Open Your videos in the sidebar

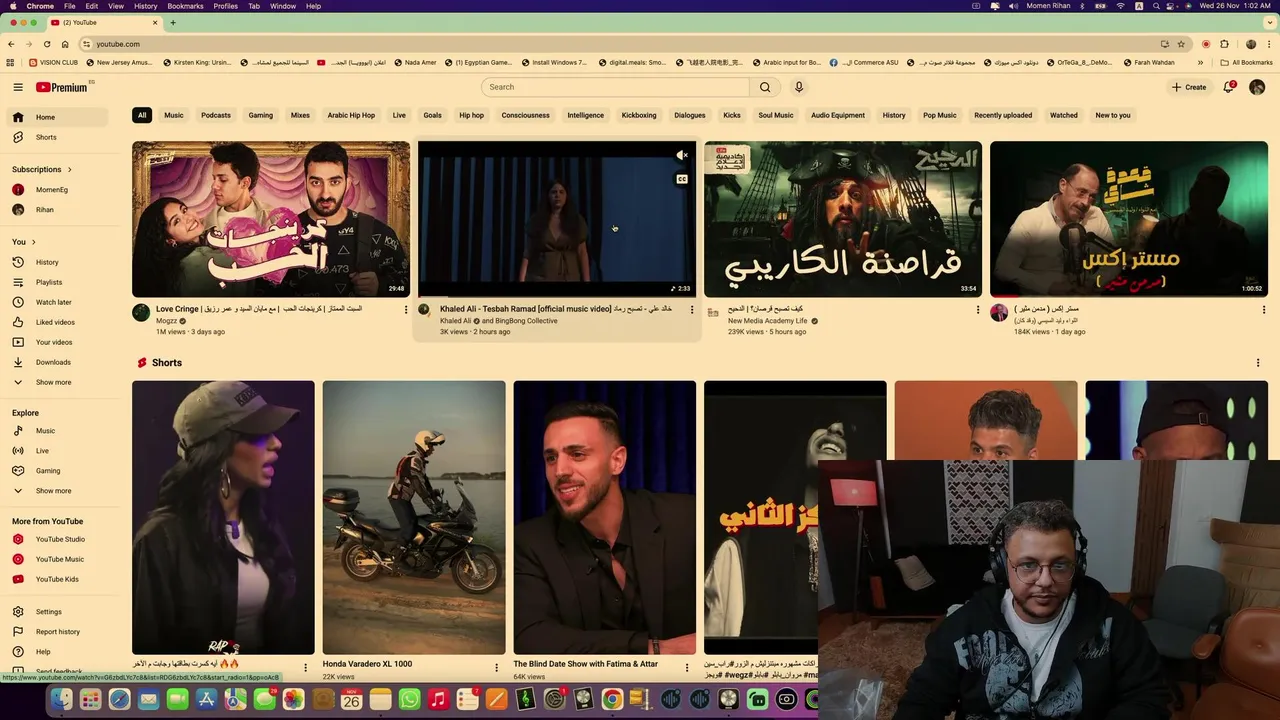point(58,342)
